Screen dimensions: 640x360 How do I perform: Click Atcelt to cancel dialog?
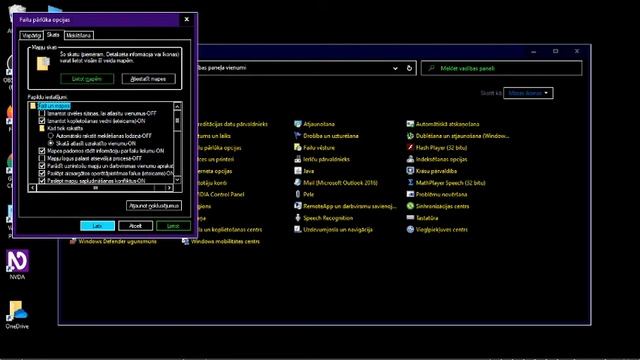136,226
